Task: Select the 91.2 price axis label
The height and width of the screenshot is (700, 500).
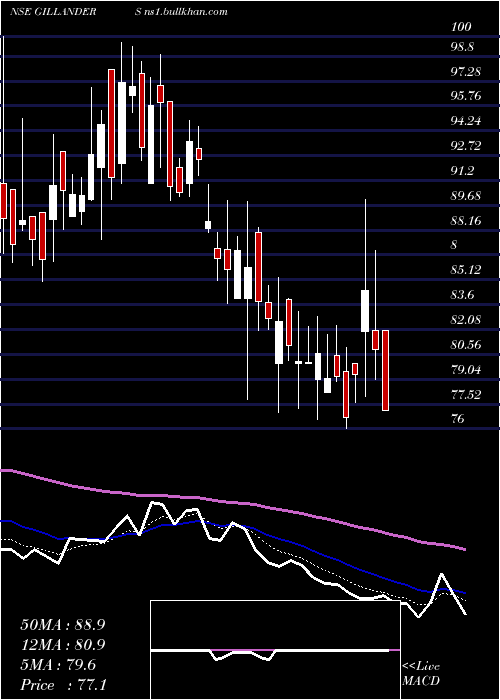Action: coord(462,171)
